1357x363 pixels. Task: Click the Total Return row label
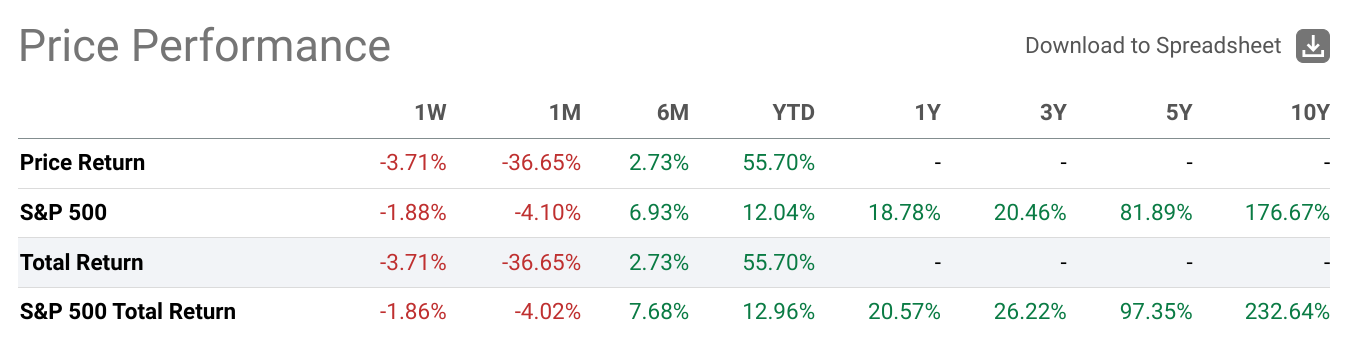(x=81, y=262)
